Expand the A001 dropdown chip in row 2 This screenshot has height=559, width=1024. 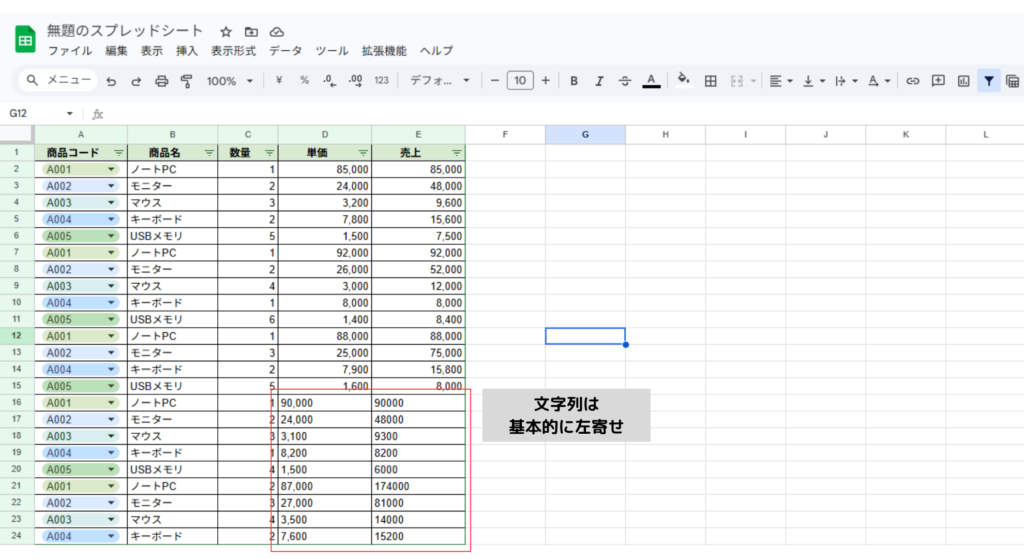(x=112, y=170)
